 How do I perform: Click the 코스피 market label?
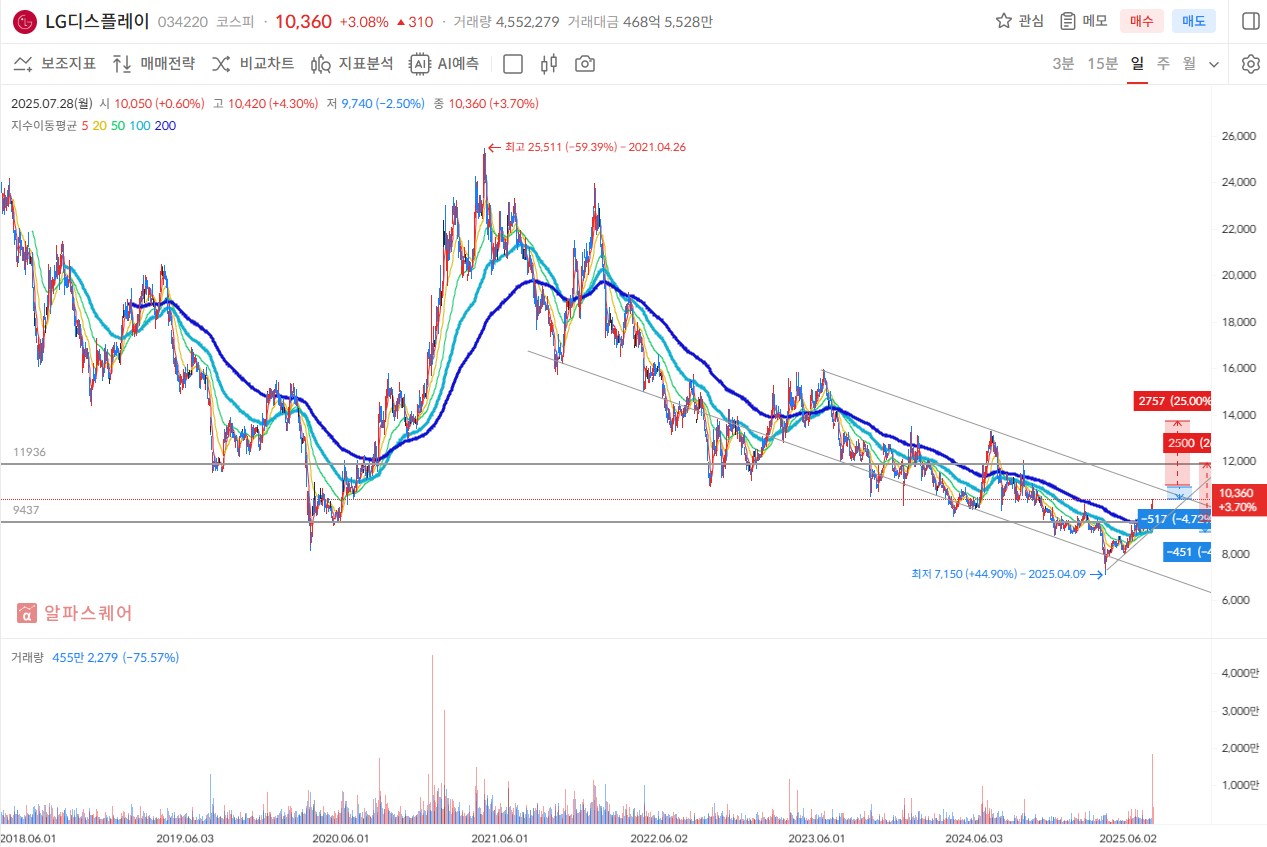point(235,21)
